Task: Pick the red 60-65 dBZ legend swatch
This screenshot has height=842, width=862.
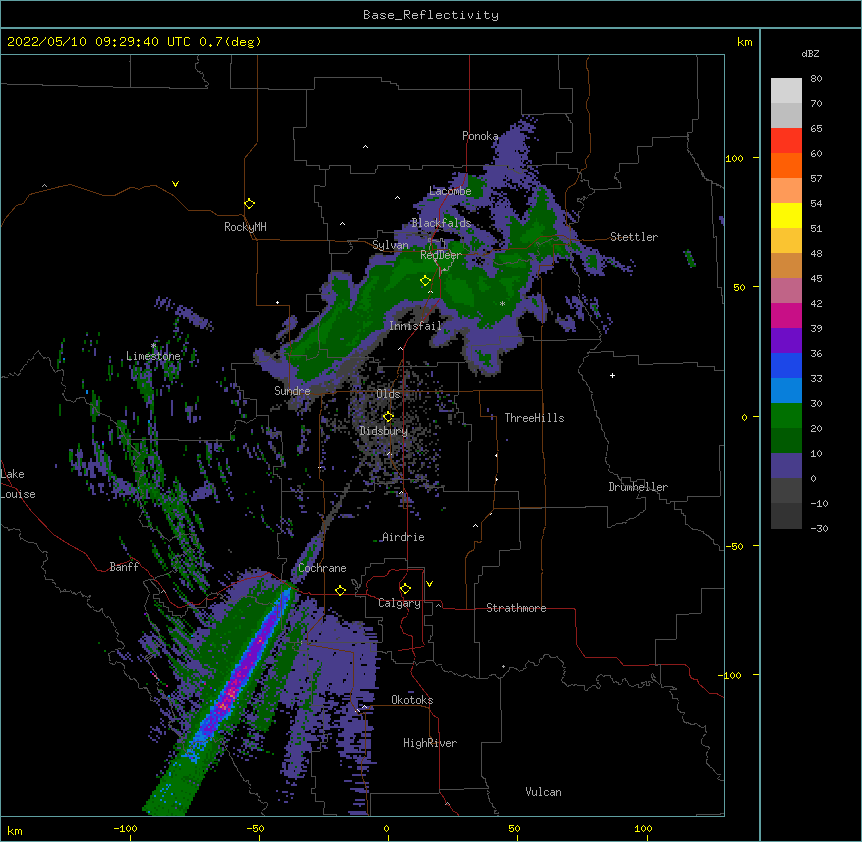Action: coord(786,140)
